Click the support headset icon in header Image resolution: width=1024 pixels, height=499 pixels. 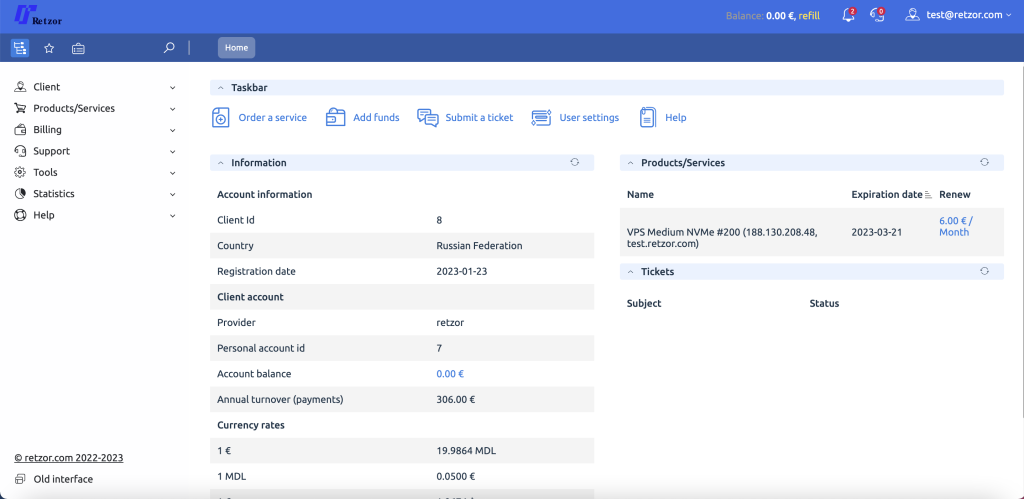tap(877, 15)
